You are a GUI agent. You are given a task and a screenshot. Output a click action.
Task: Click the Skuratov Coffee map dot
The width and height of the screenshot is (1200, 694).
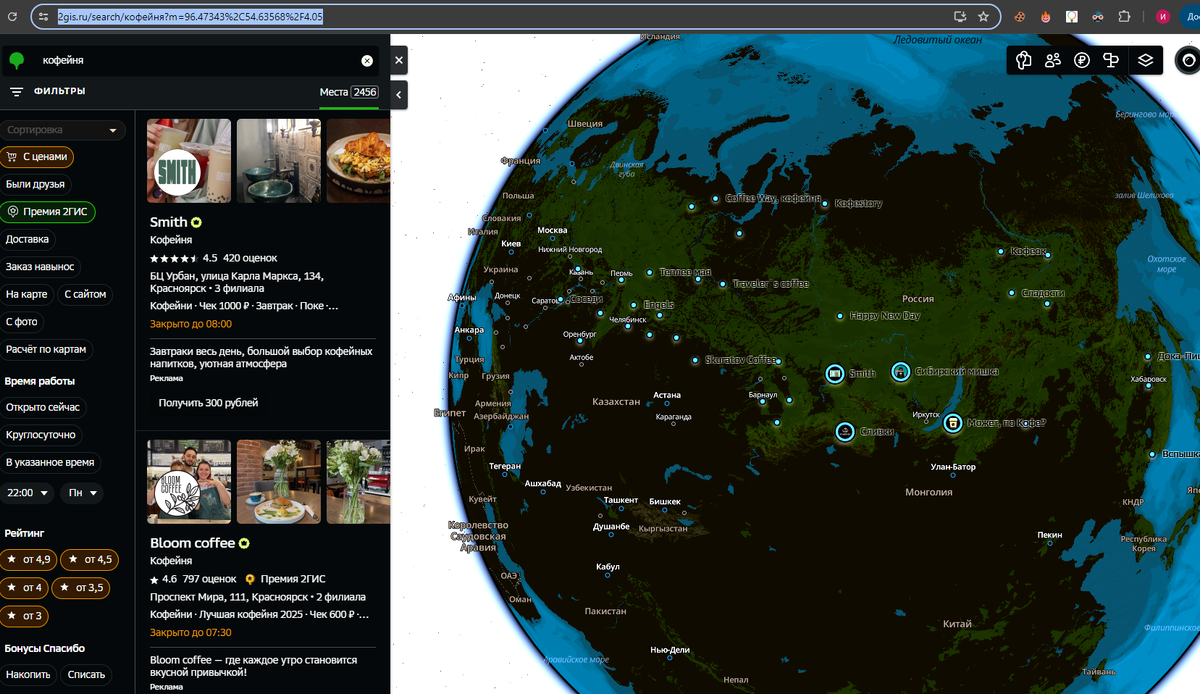pyautogui.click(x=695, y=360)
